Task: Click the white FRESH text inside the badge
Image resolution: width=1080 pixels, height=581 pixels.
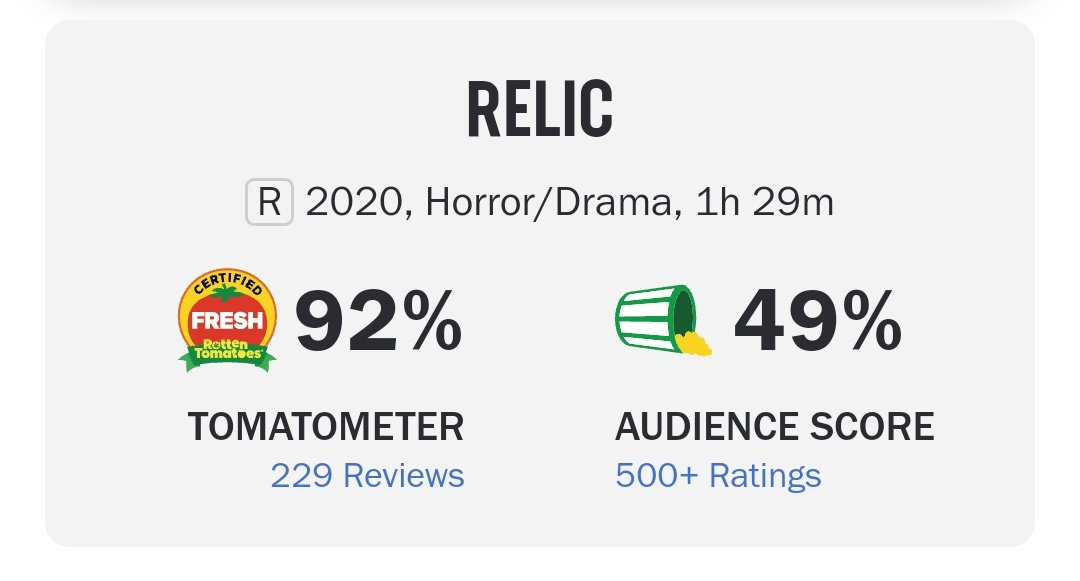Action: tap(227, 320)
